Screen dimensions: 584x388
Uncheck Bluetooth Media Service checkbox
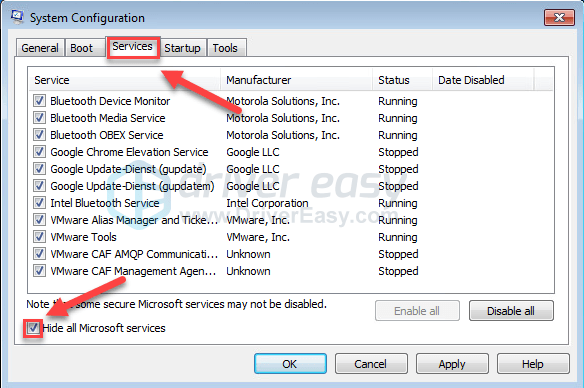point(39,118)
